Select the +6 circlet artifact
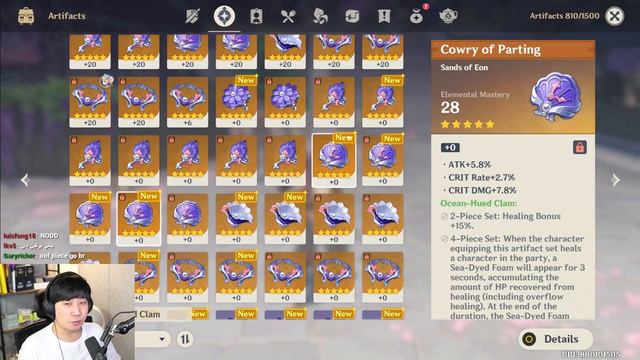640x360 pixels. point(187,102)
